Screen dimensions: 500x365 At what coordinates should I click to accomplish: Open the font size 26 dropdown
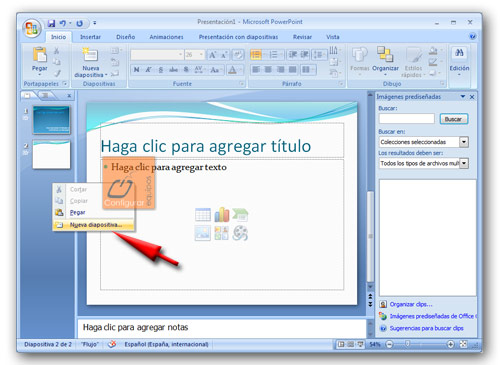(201, 55)
